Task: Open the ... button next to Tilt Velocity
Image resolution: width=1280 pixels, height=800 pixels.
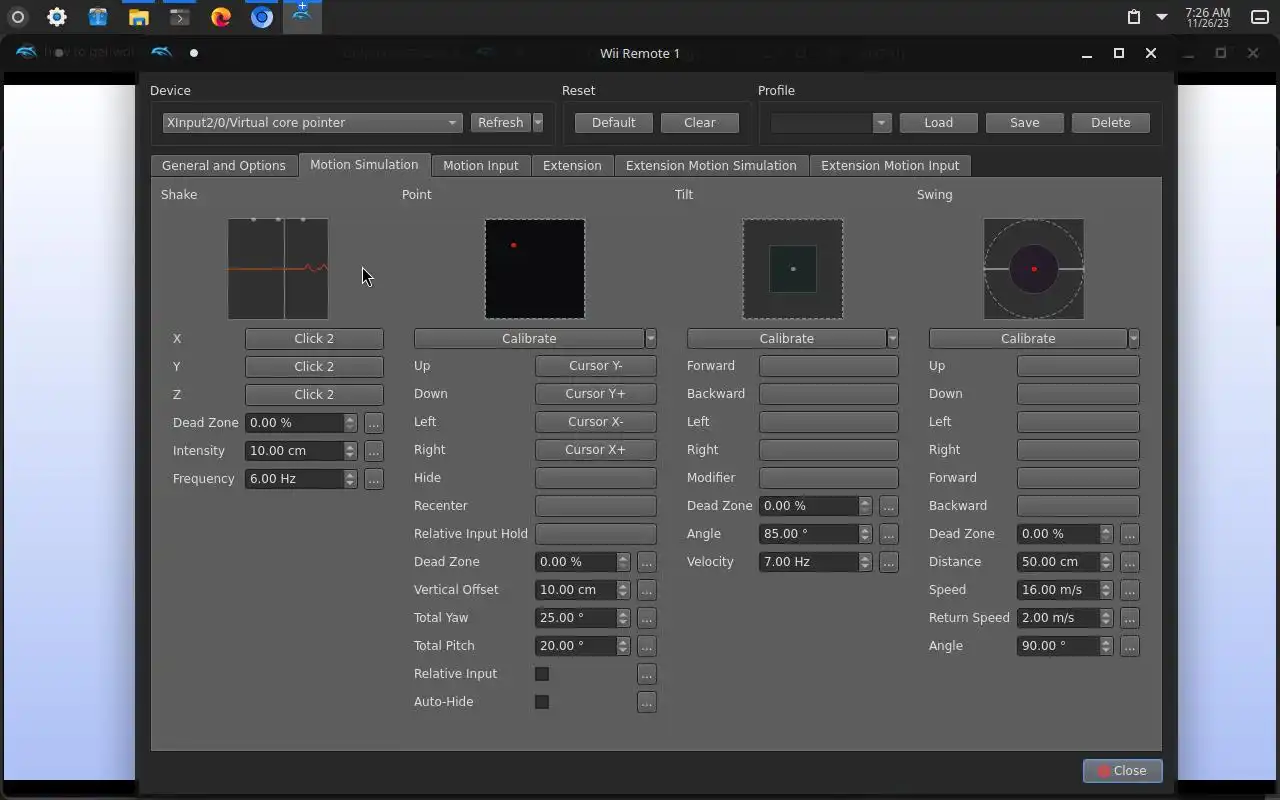Action: pos(889,562)
